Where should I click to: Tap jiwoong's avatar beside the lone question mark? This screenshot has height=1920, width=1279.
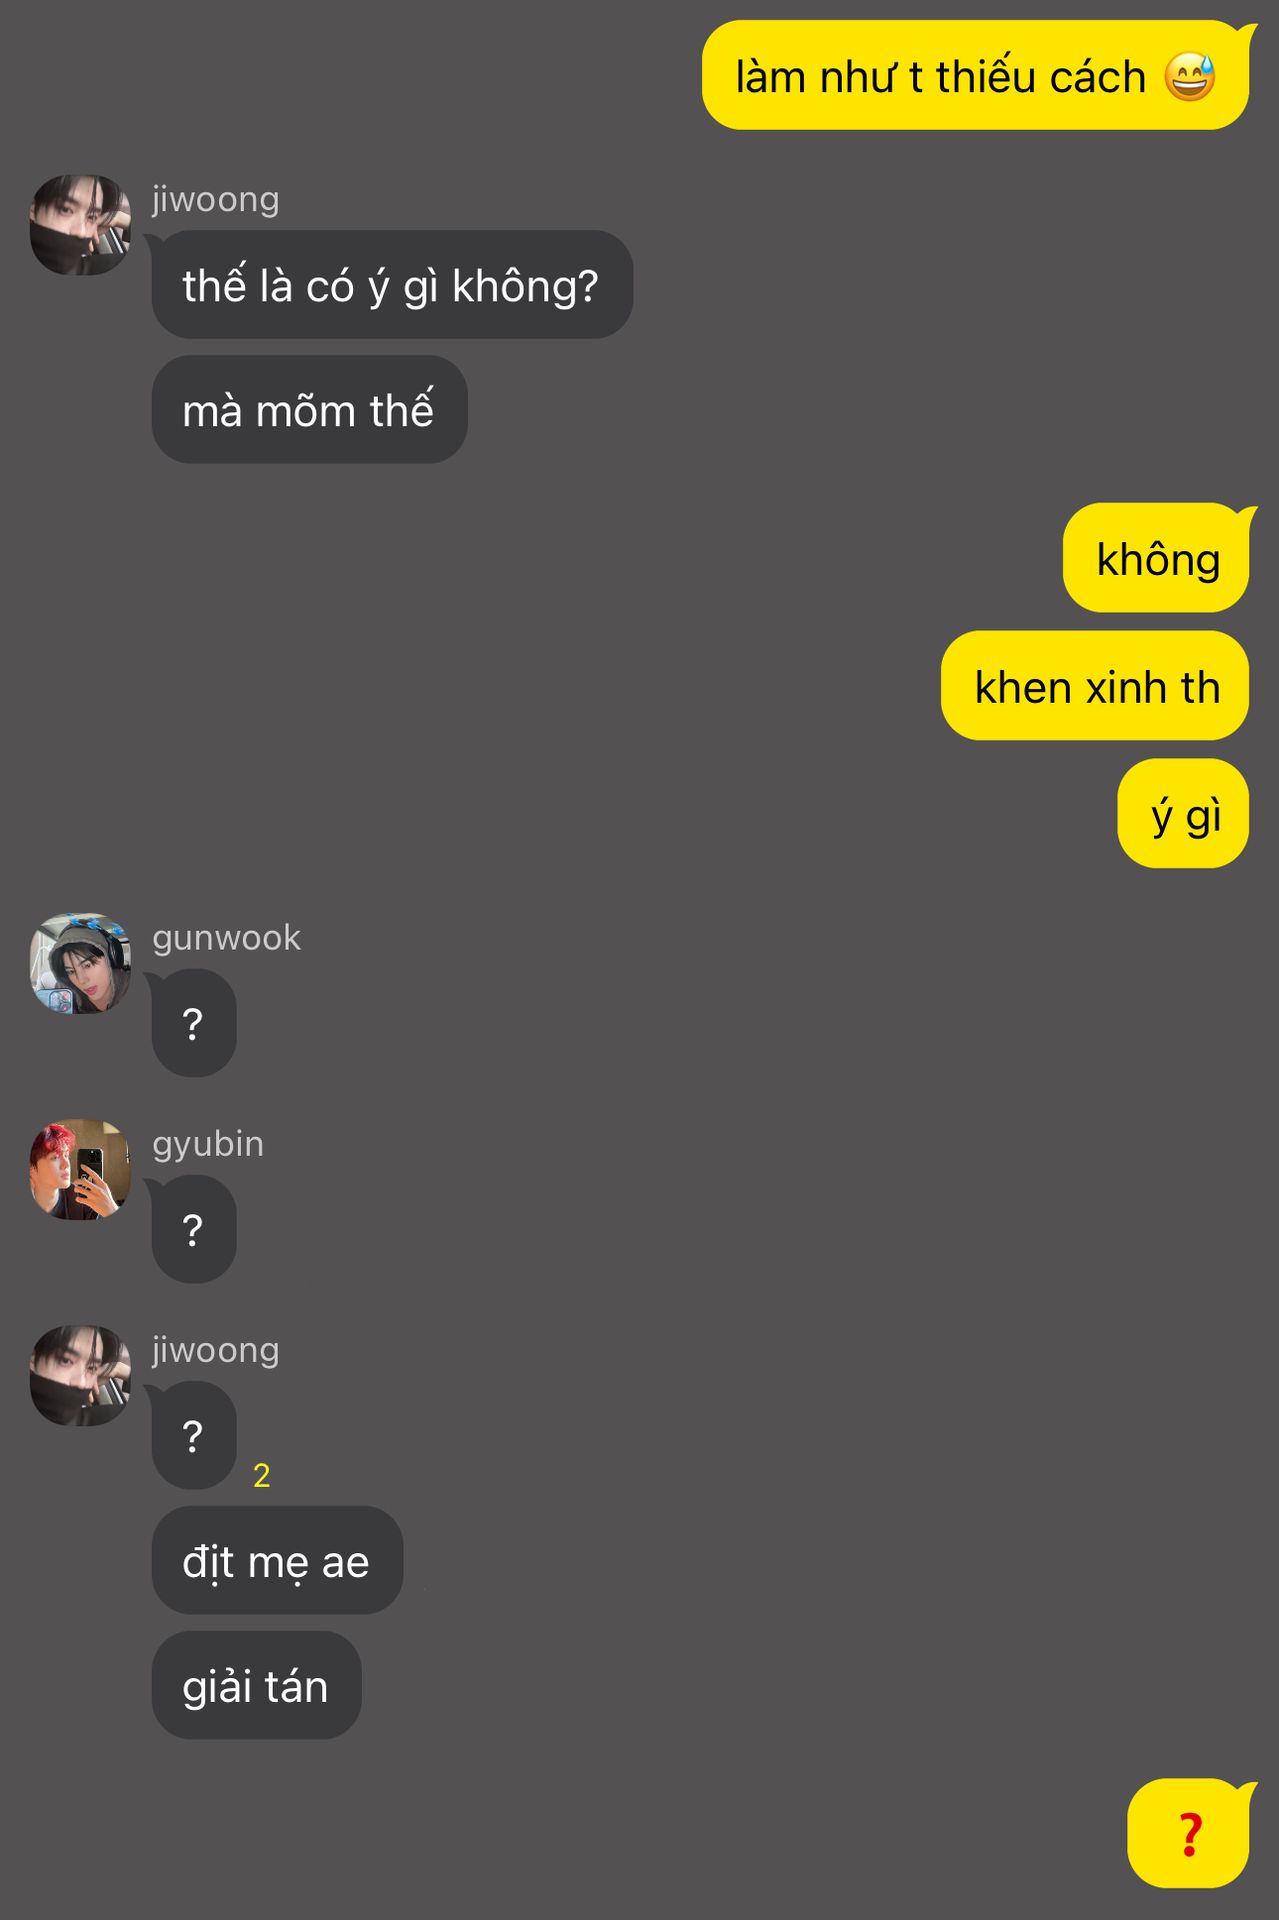coord(80,1375)
